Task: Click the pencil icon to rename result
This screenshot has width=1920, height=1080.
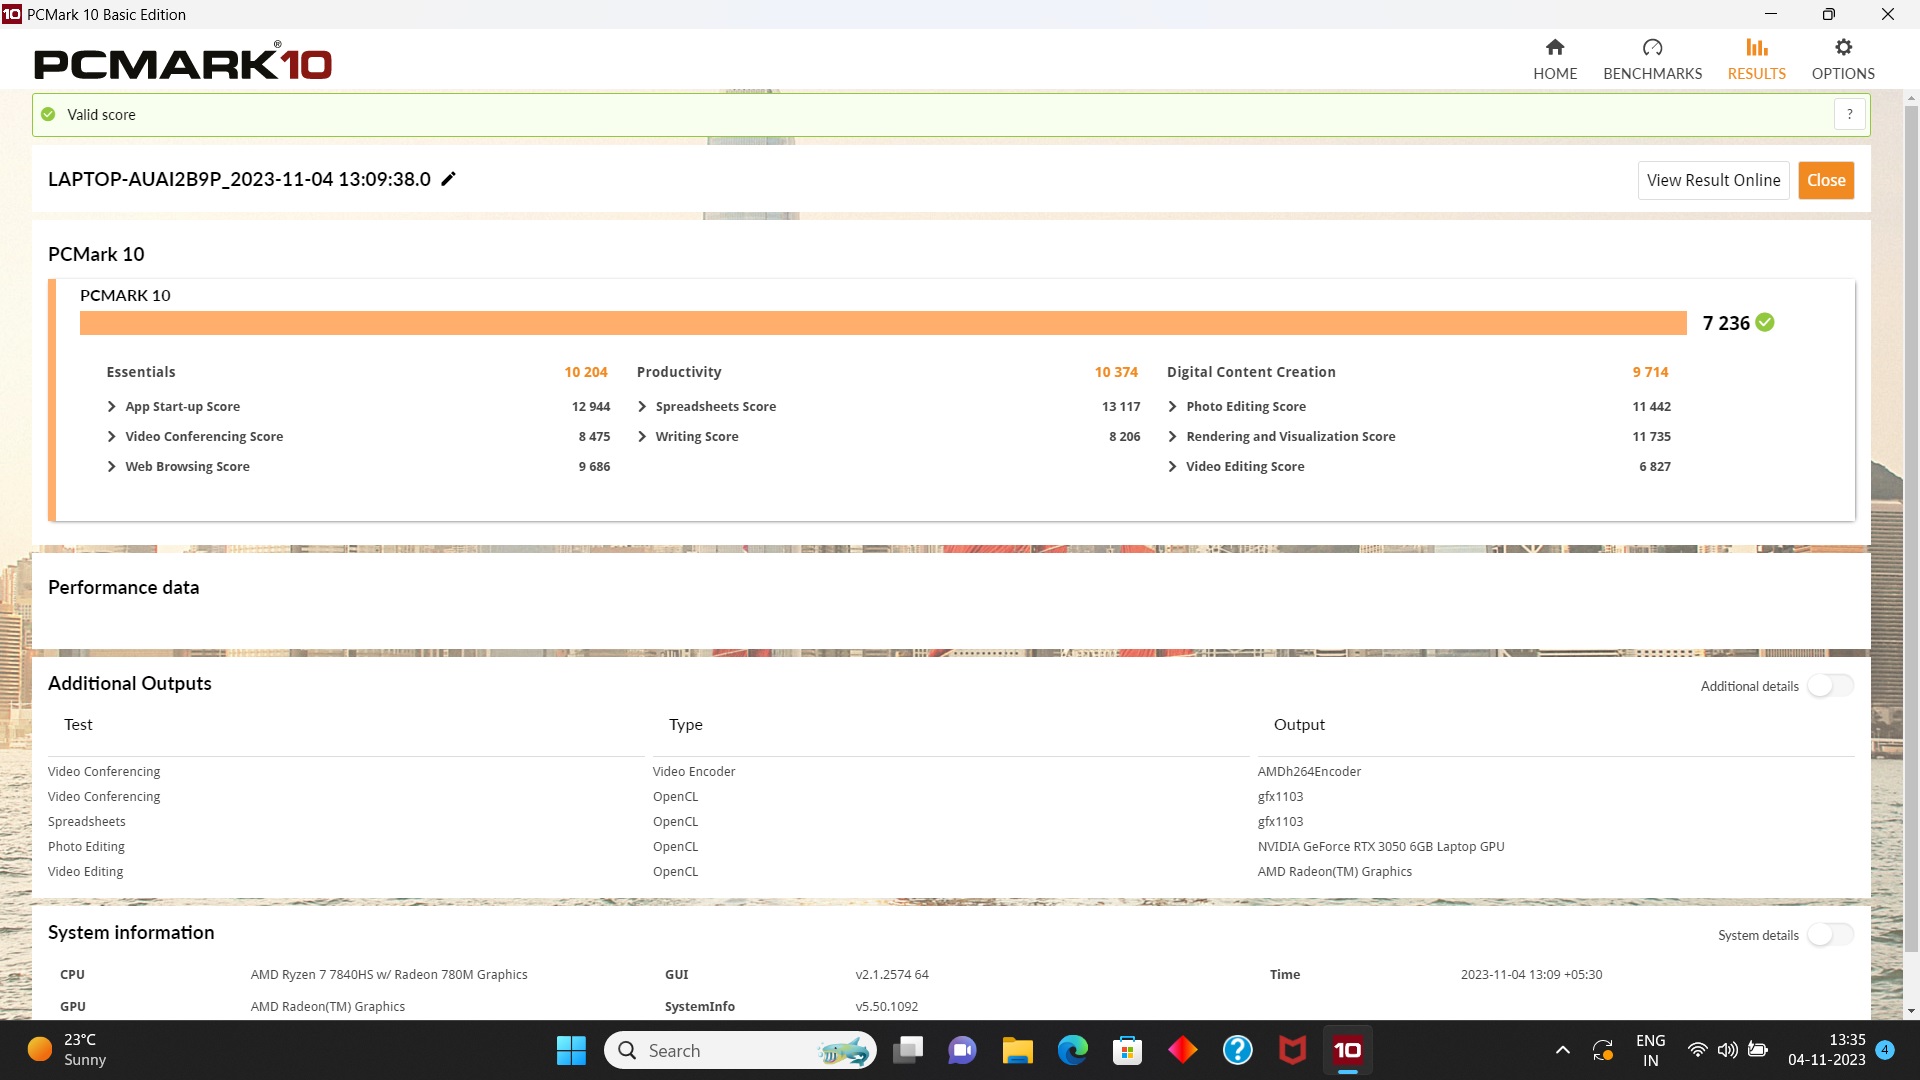Action: pos(449,179)
